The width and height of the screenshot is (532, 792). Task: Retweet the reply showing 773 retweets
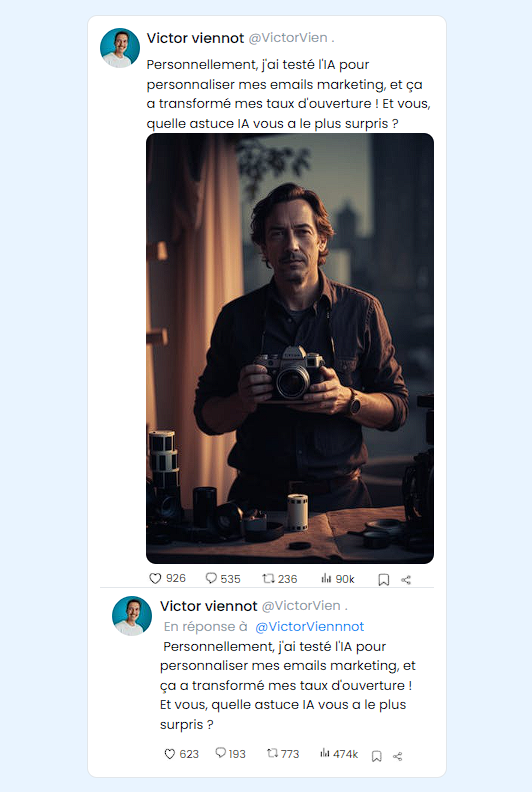(272, 754)
